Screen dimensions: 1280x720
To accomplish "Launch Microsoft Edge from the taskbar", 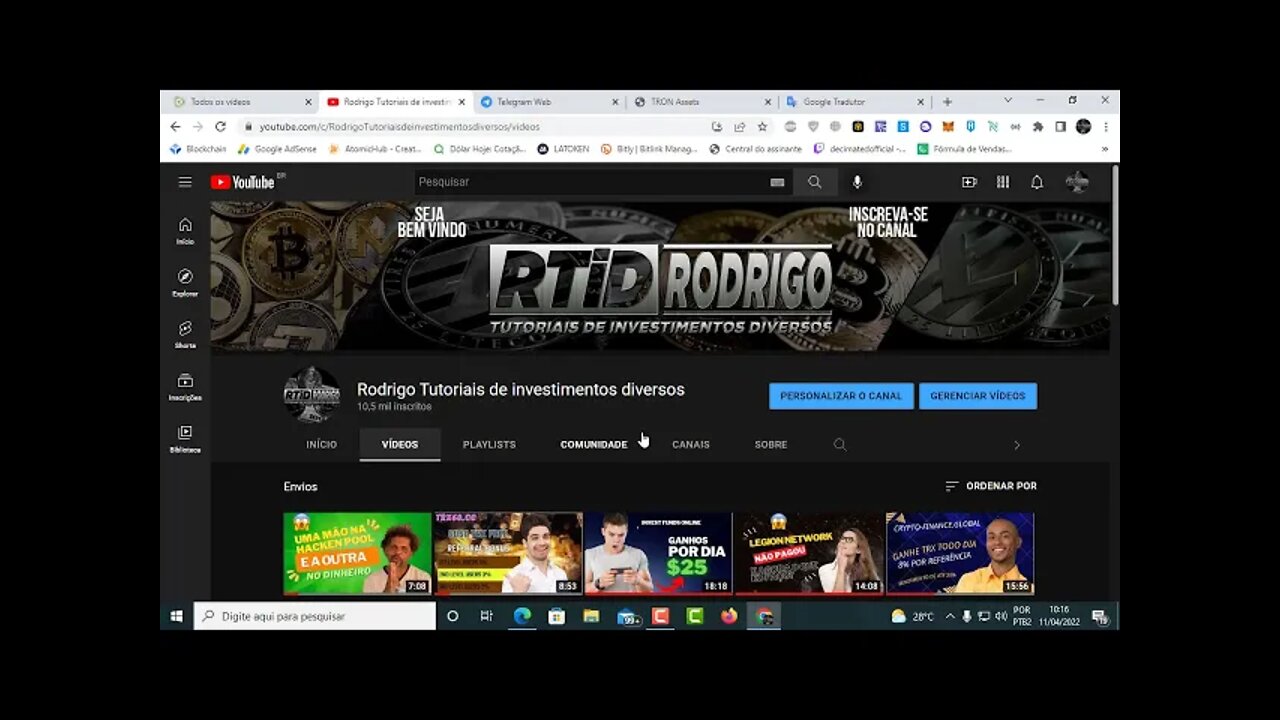I will 522,616.
